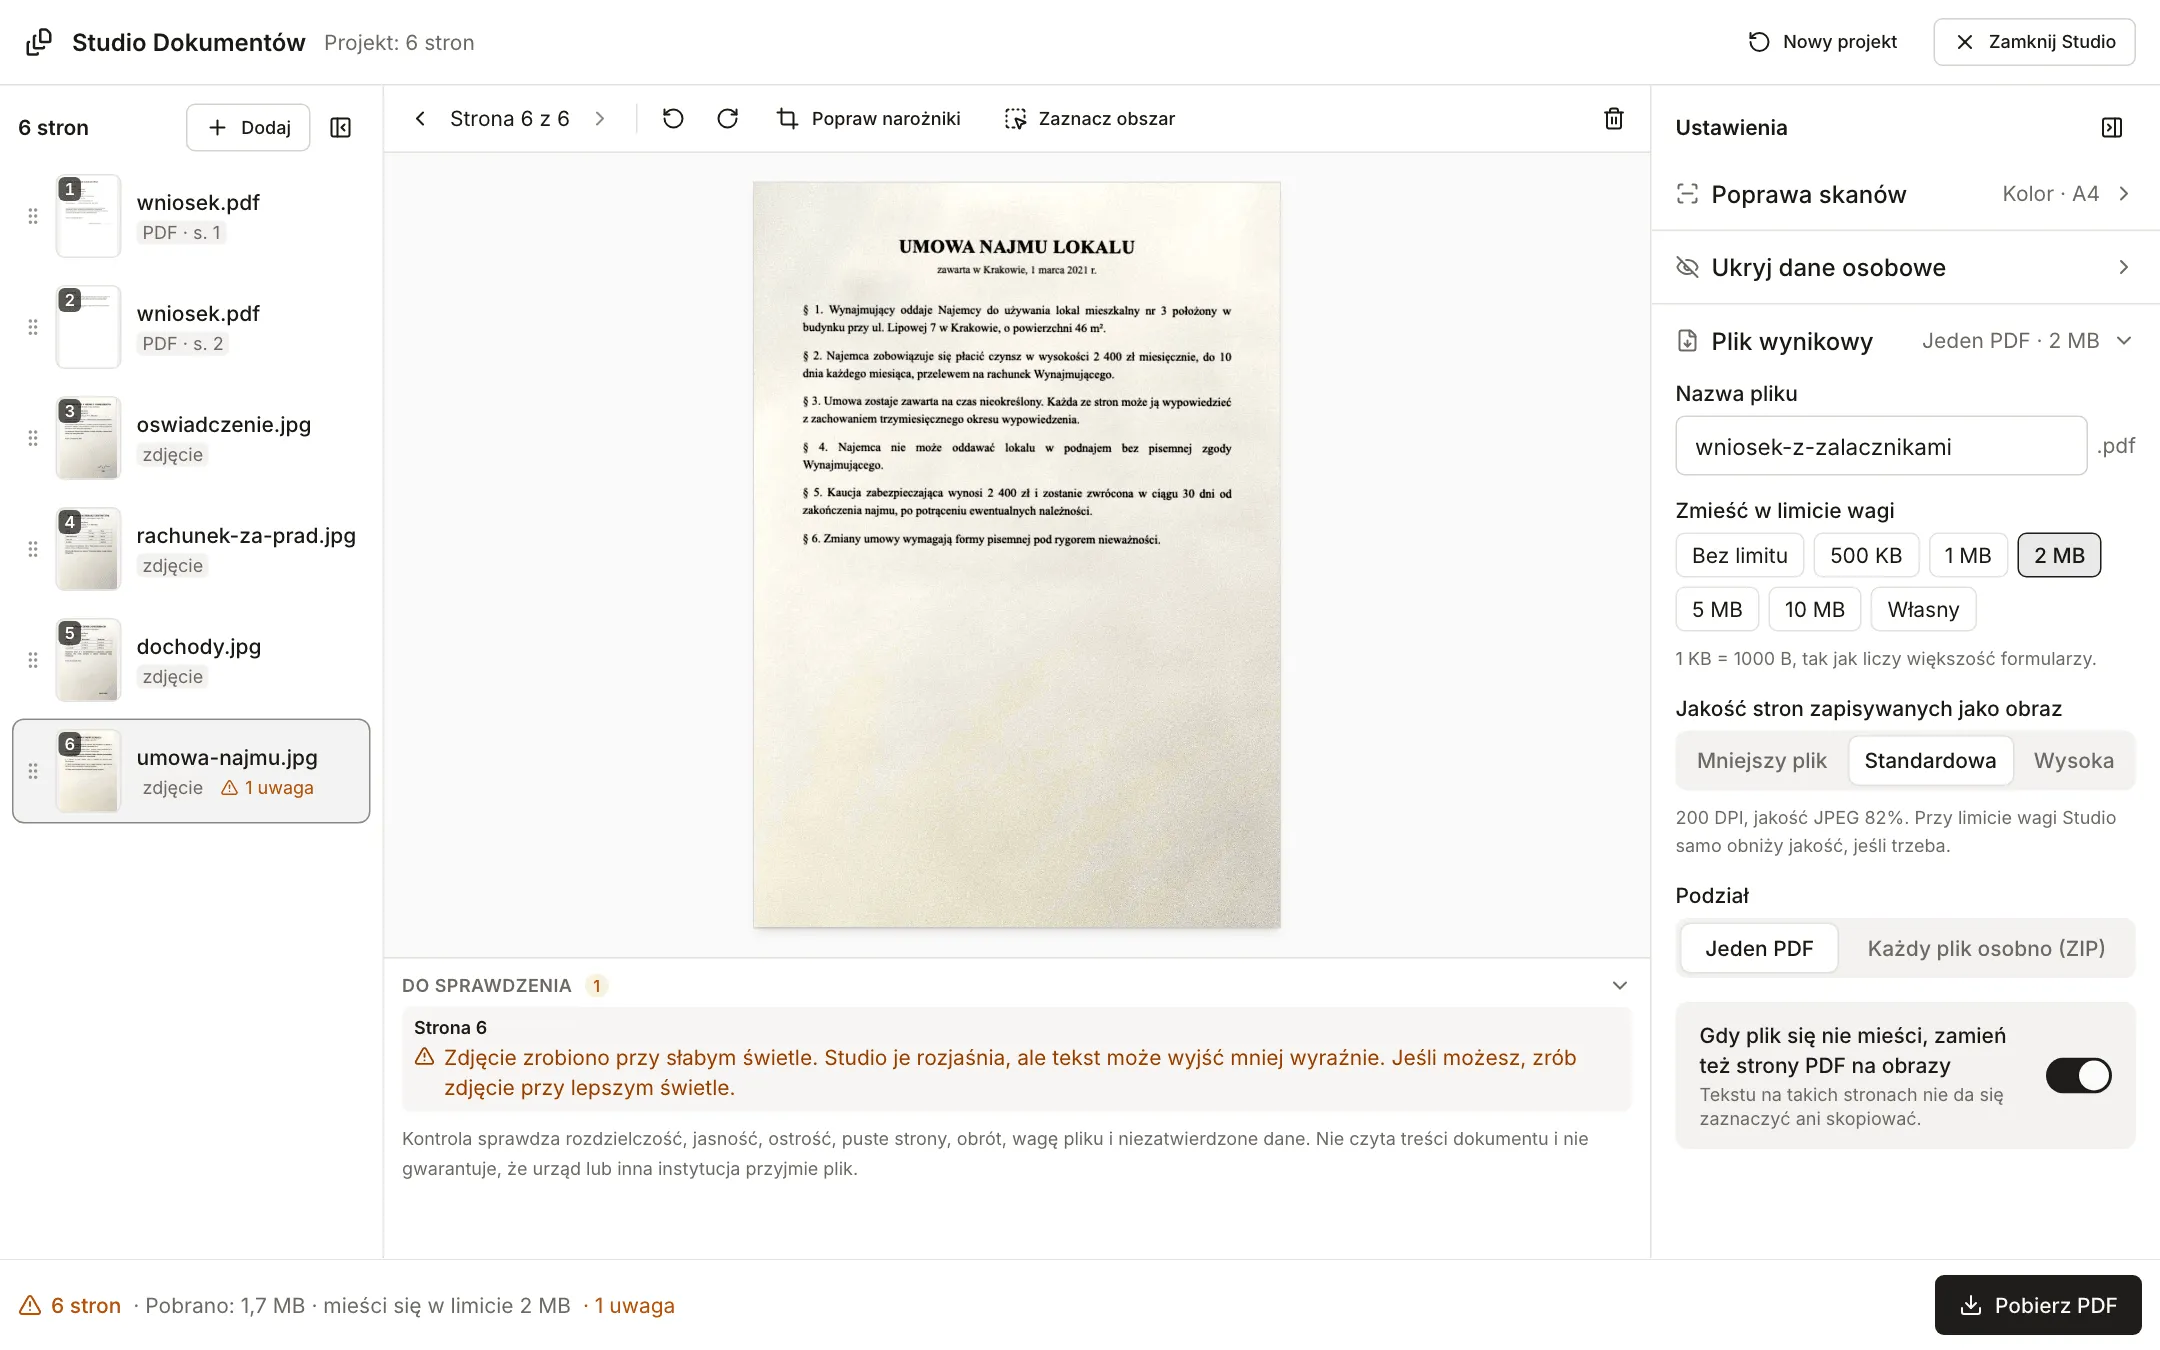The height and width of the screenshot is (1350, 2160).
Task: Collapse the page list sidebar icon
Action: pyautogui.click(x=340, y=128)
